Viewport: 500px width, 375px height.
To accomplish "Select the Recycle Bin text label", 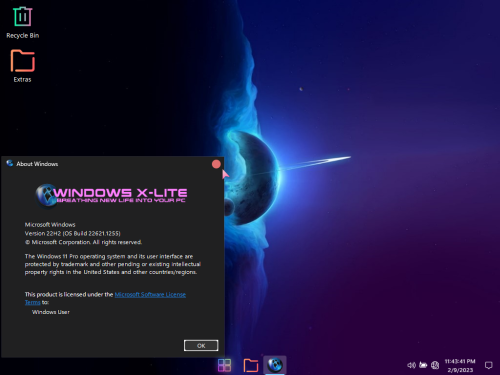I will click(x=23, y=35).
